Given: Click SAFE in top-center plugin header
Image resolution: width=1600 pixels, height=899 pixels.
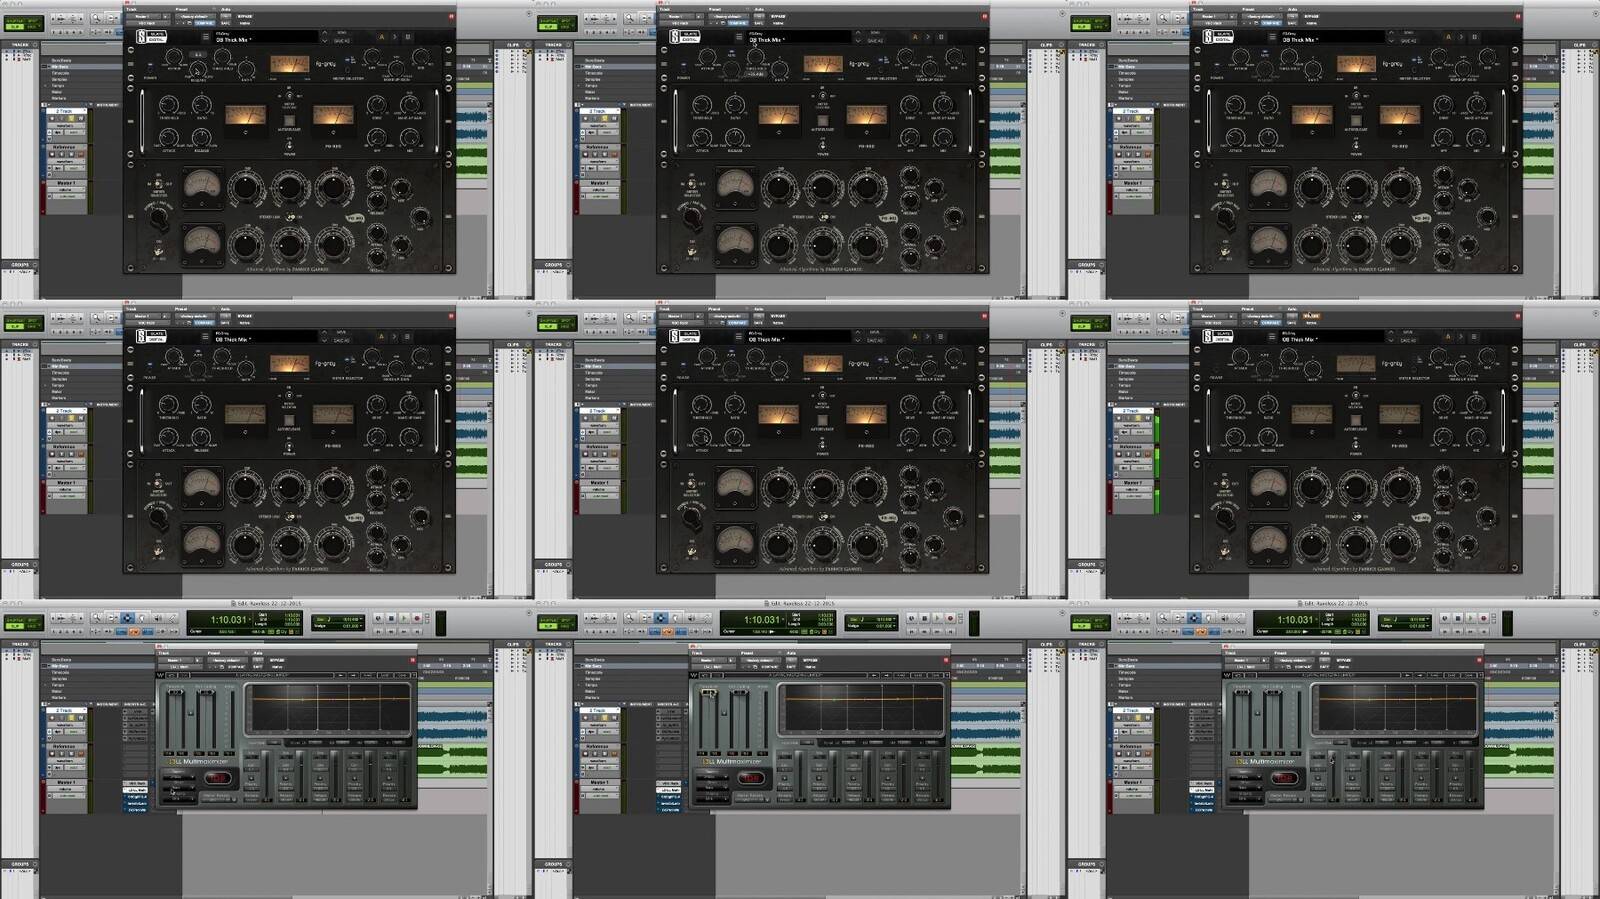Looking at the screenshot, I should (x=758, y=23).
